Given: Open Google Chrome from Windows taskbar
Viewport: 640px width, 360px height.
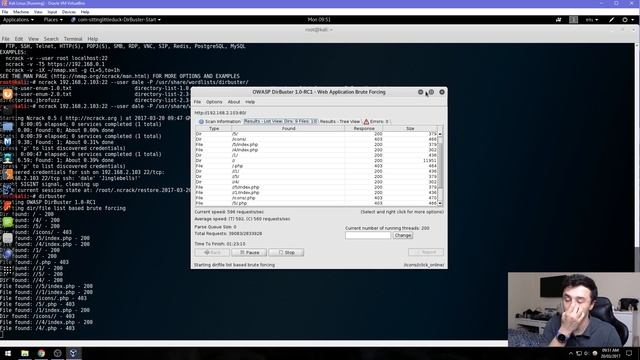Looking at the screenshot, I should (x=41, y=353).
